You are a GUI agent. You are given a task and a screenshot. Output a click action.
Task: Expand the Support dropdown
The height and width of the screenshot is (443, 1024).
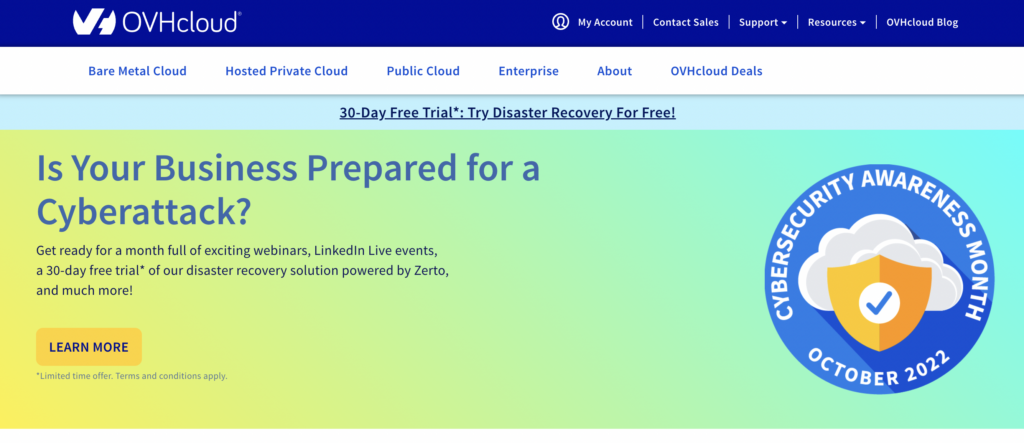763,22
